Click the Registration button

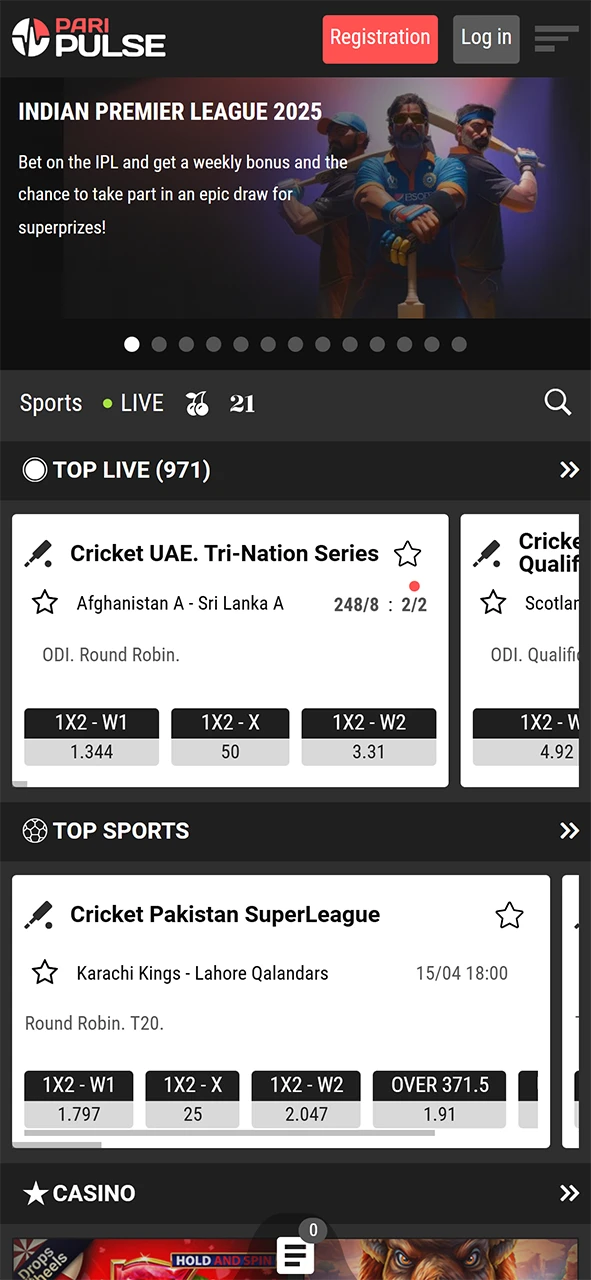pos(379,38)
